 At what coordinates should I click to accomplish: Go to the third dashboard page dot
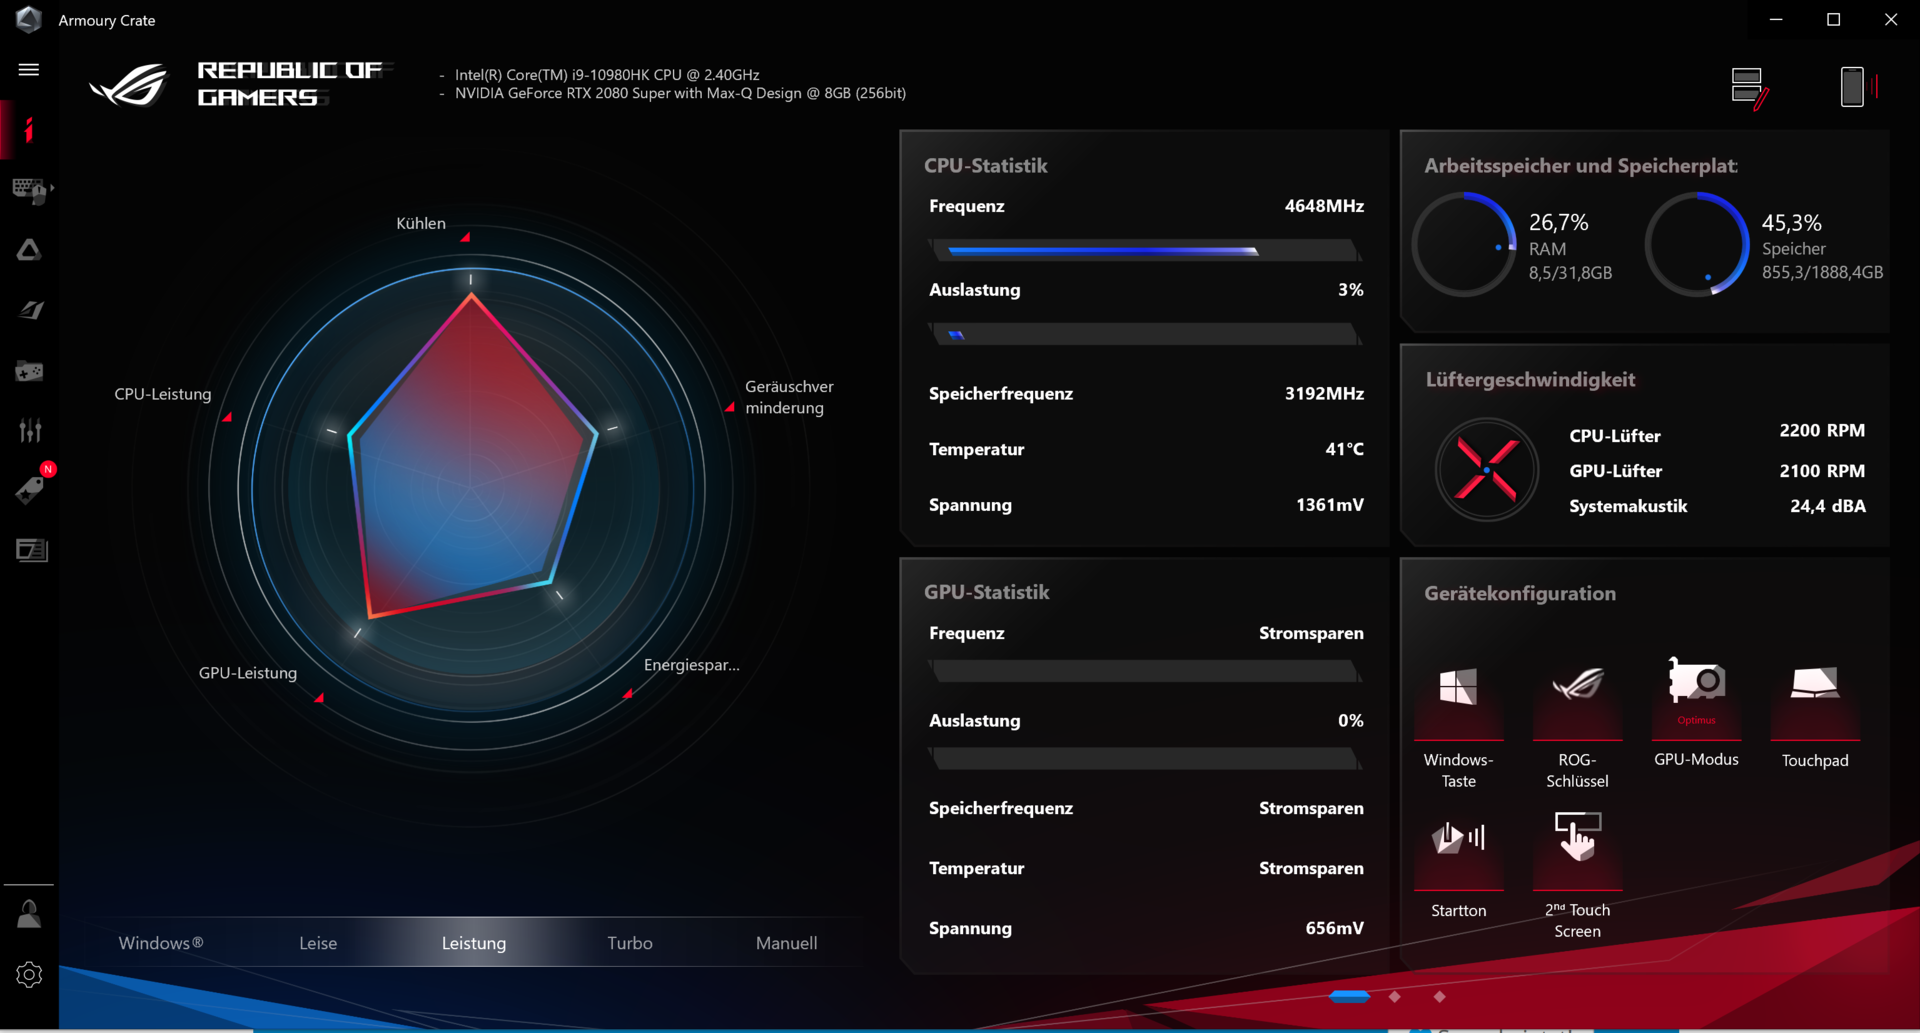[1440, 996]
